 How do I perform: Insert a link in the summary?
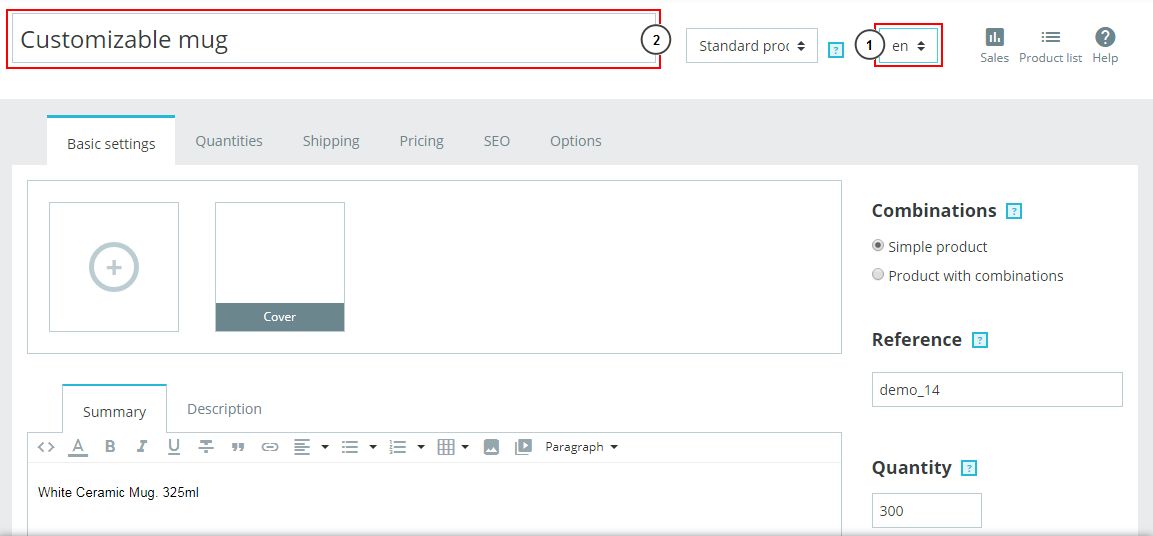[x=269, y=447]
